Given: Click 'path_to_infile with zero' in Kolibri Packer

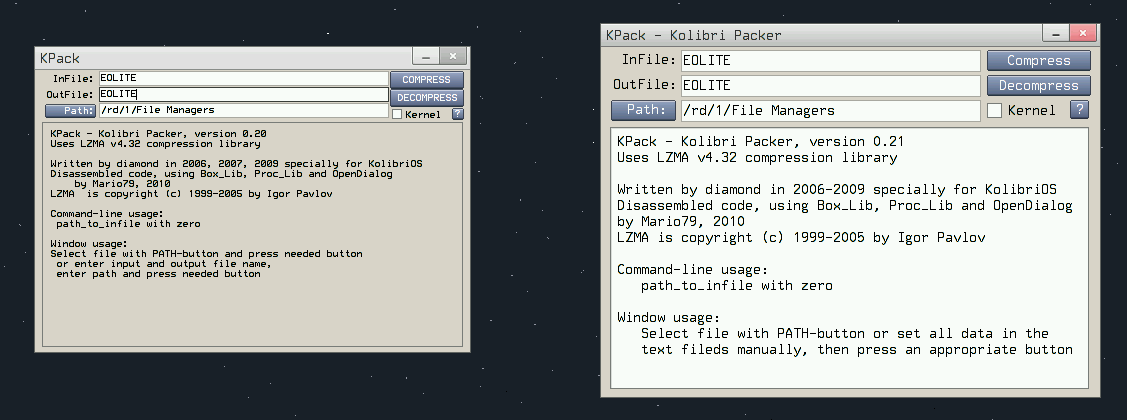Looking at the screenshot, I should pyautogui.click(x=737, y=286).
